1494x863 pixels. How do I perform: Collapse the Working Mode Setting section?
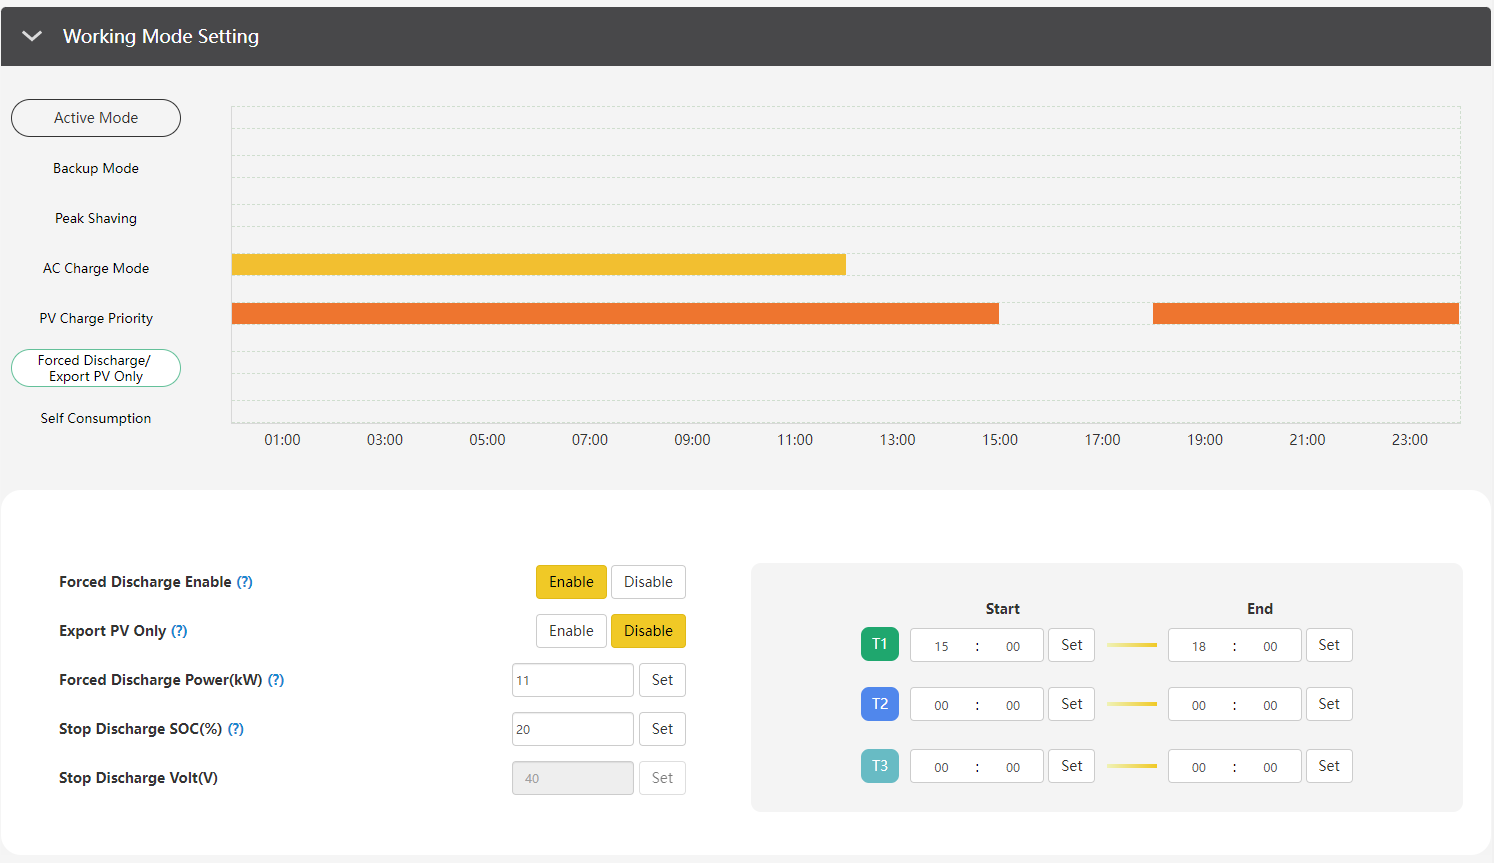32,36
